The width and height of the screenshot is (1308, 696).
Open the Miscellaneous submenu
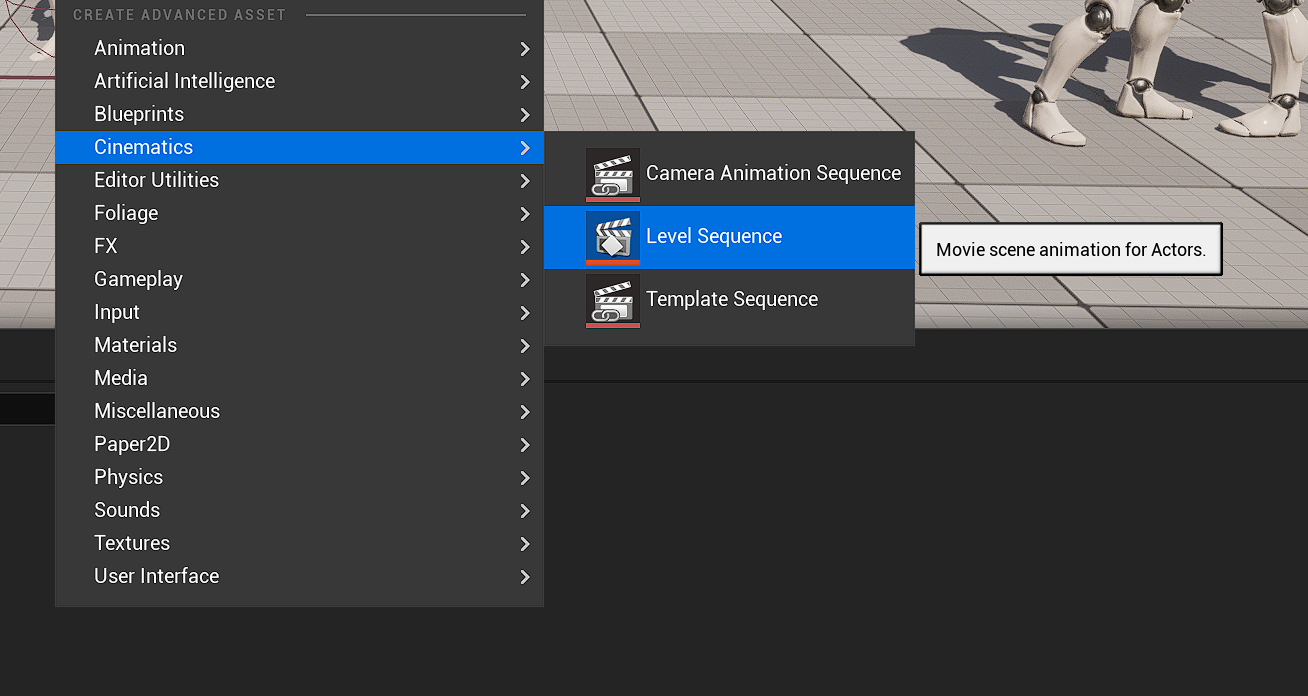click(x=299, y=411)
